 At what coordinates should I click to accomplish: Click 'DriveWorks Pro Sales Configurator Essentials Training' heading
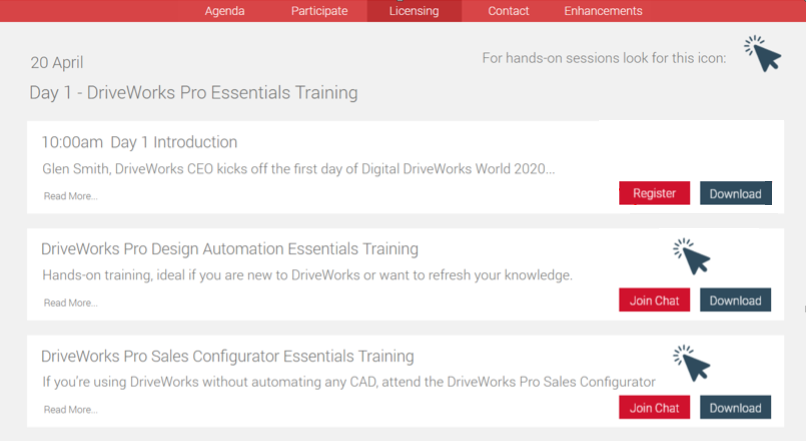coord(228,356)
